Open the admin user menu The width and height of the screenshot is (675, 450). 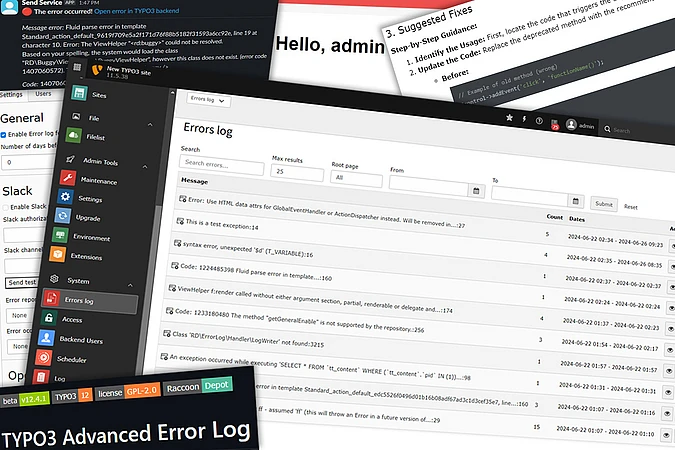tap(580, 125)
